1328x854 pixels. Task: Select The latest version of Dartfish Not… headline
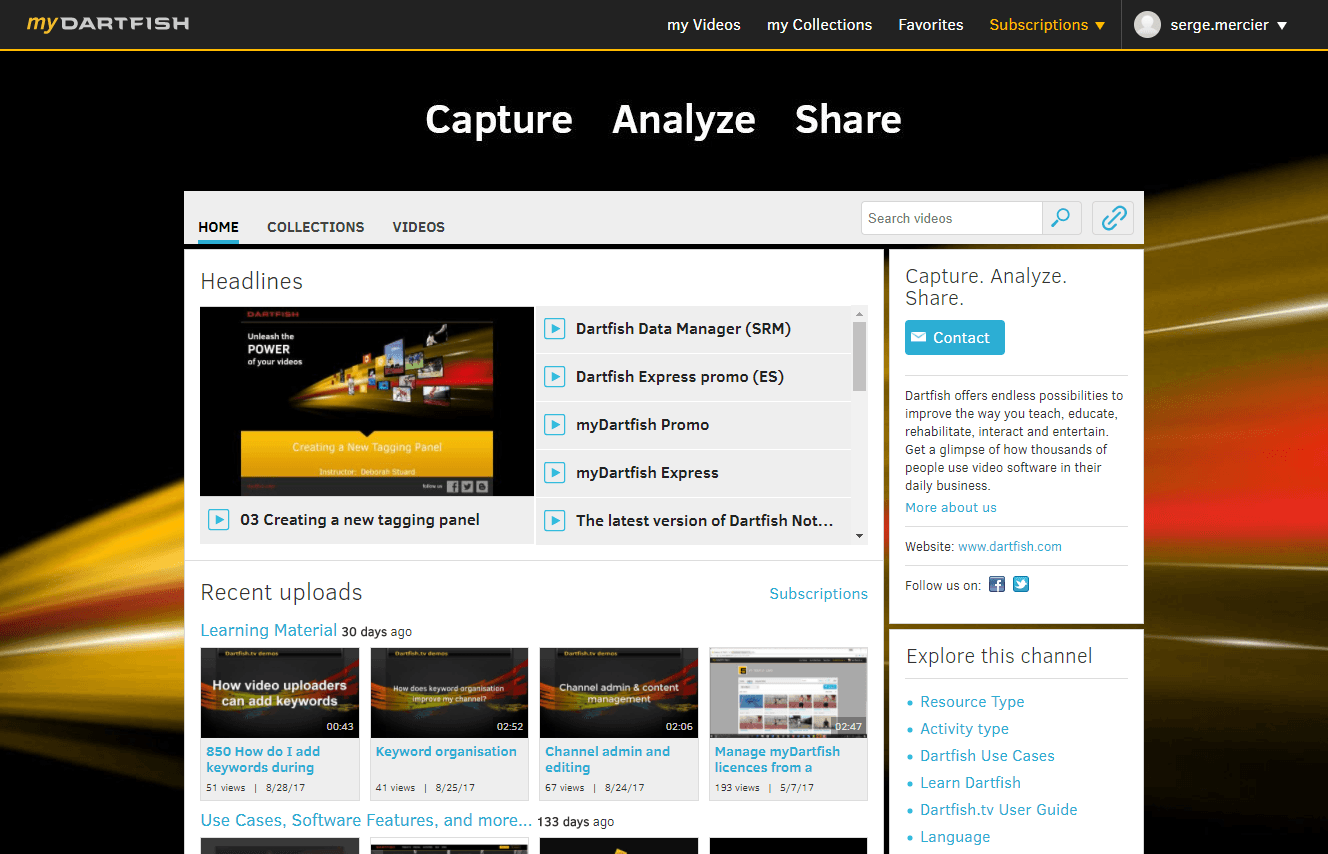[704, 521]
